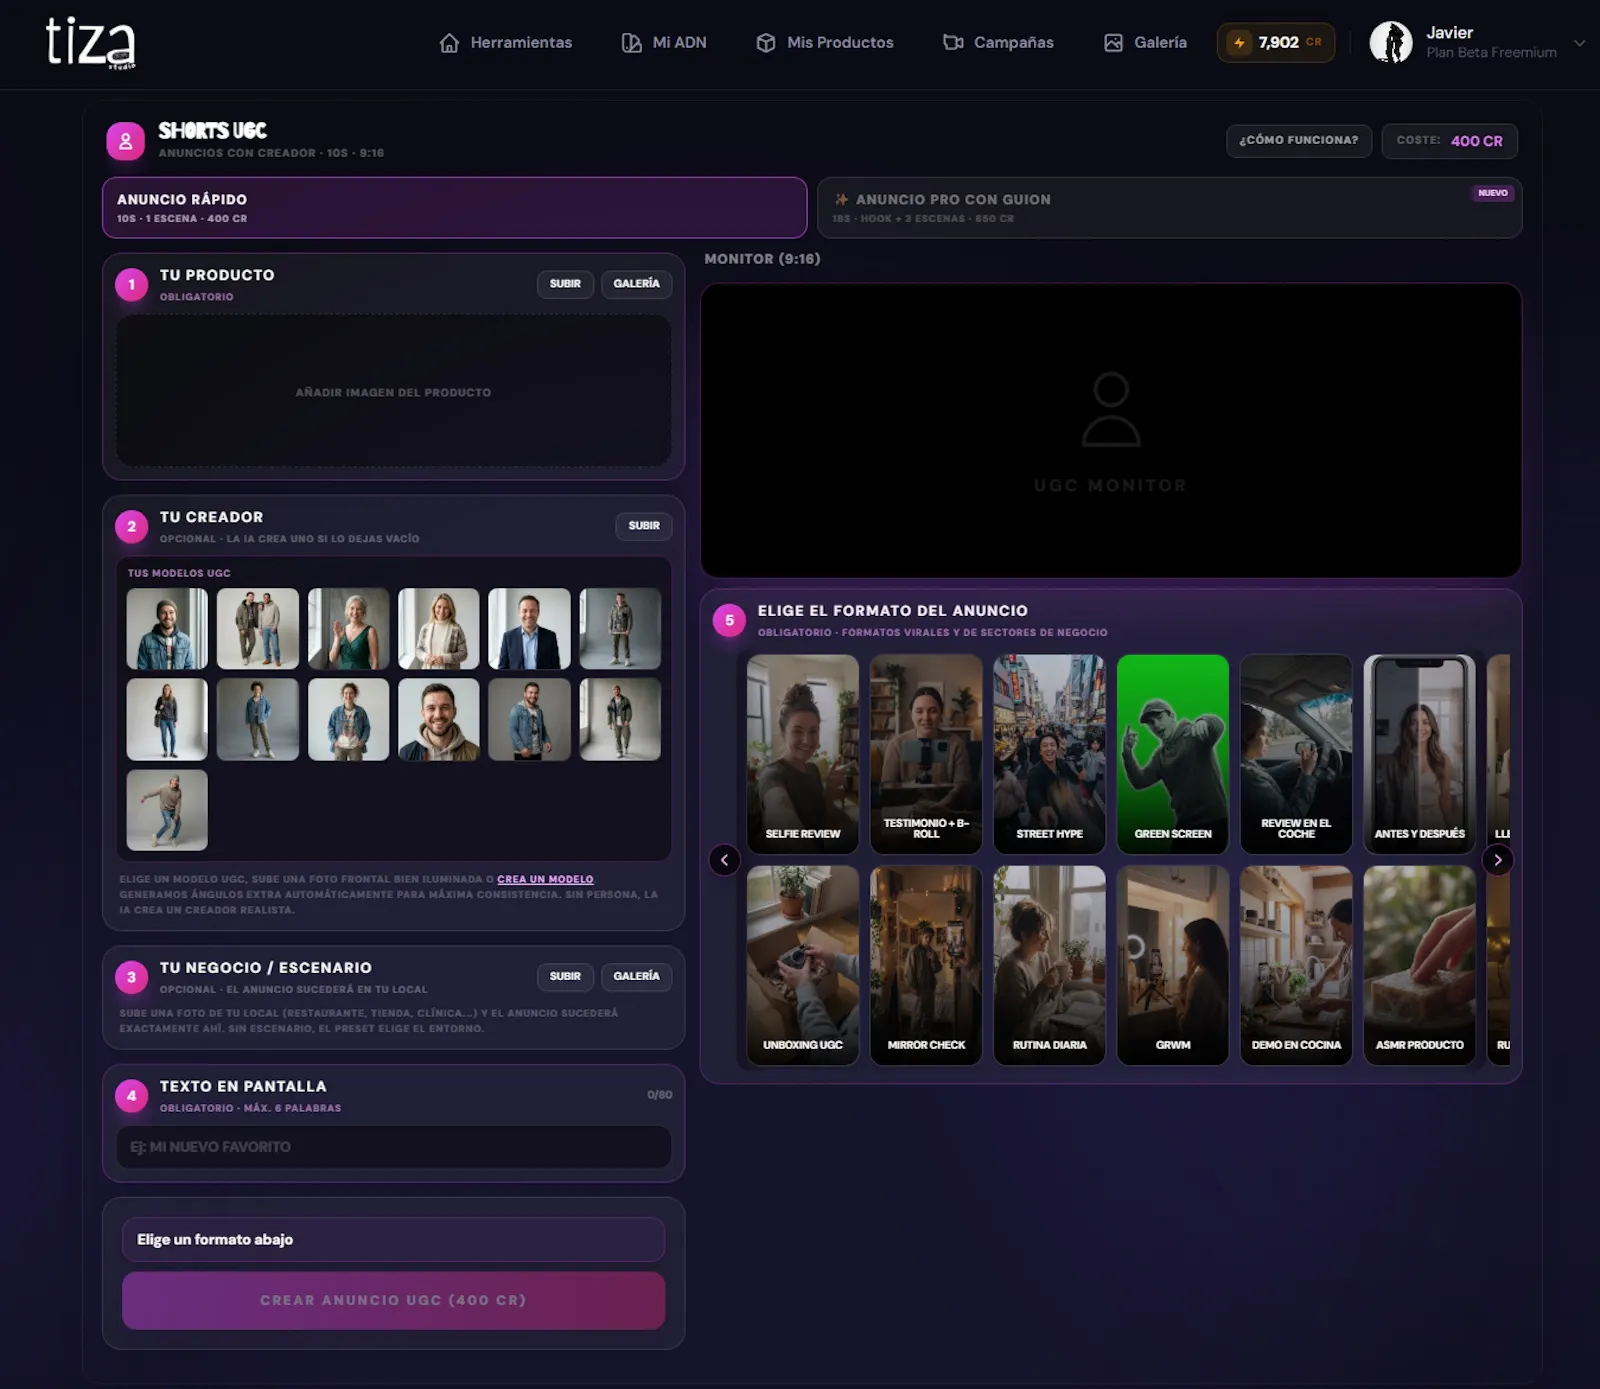
Task: Open Galería in Tu Negocio / Escenario
Action: pyautogui.click(x=637, y=977)
